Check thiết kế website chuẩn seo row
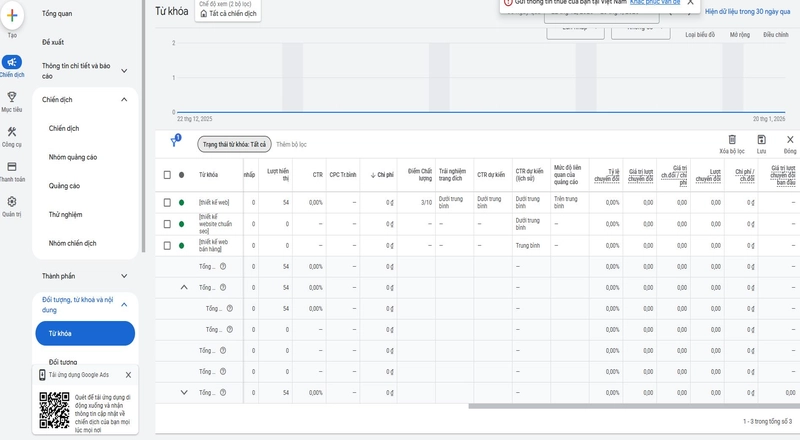Viewport: 800px width, 440px height. point(167,224)
